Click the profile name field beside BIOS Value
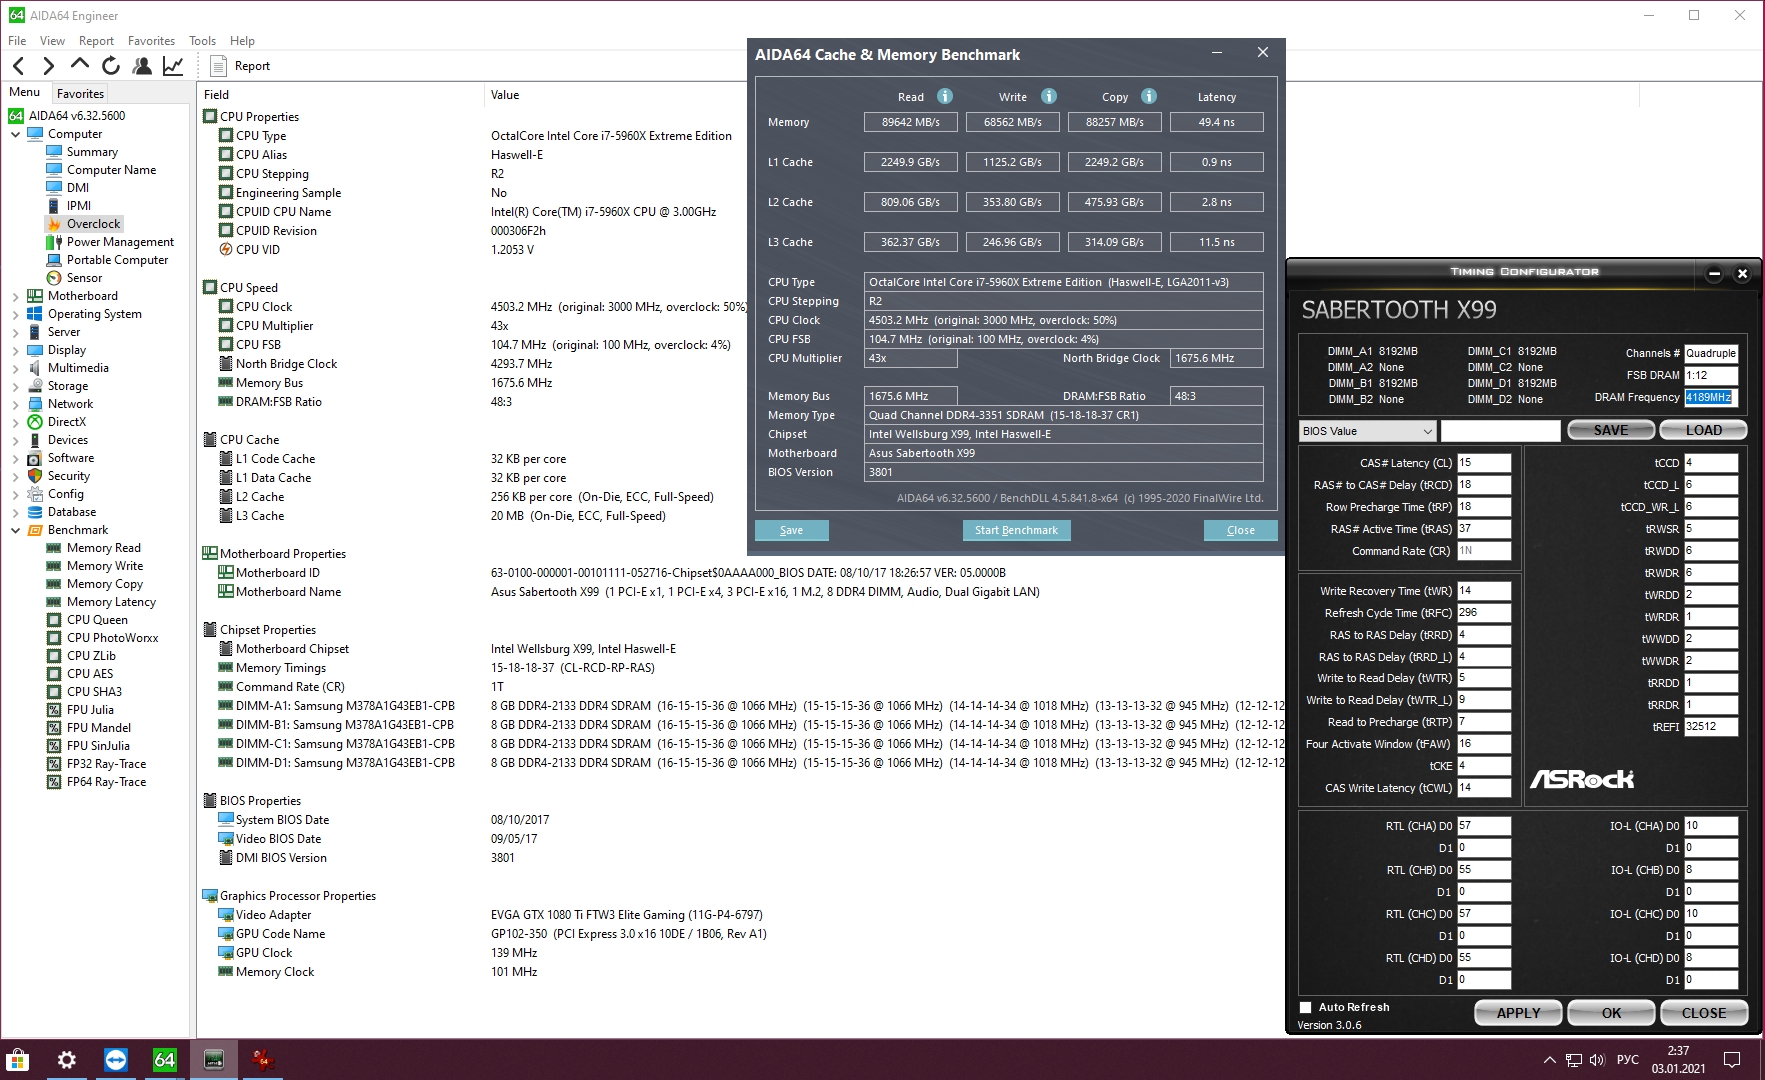This screenshot has width=1765, height=1080. tap(1500, 431)
